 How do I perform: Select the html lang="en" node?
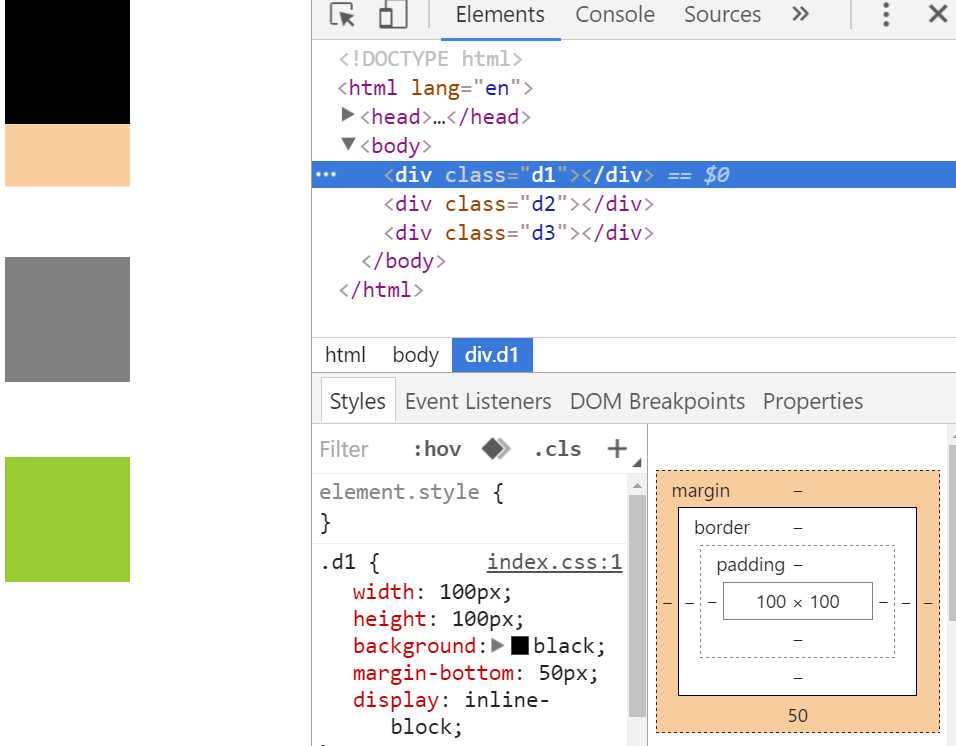click(435, 88)
